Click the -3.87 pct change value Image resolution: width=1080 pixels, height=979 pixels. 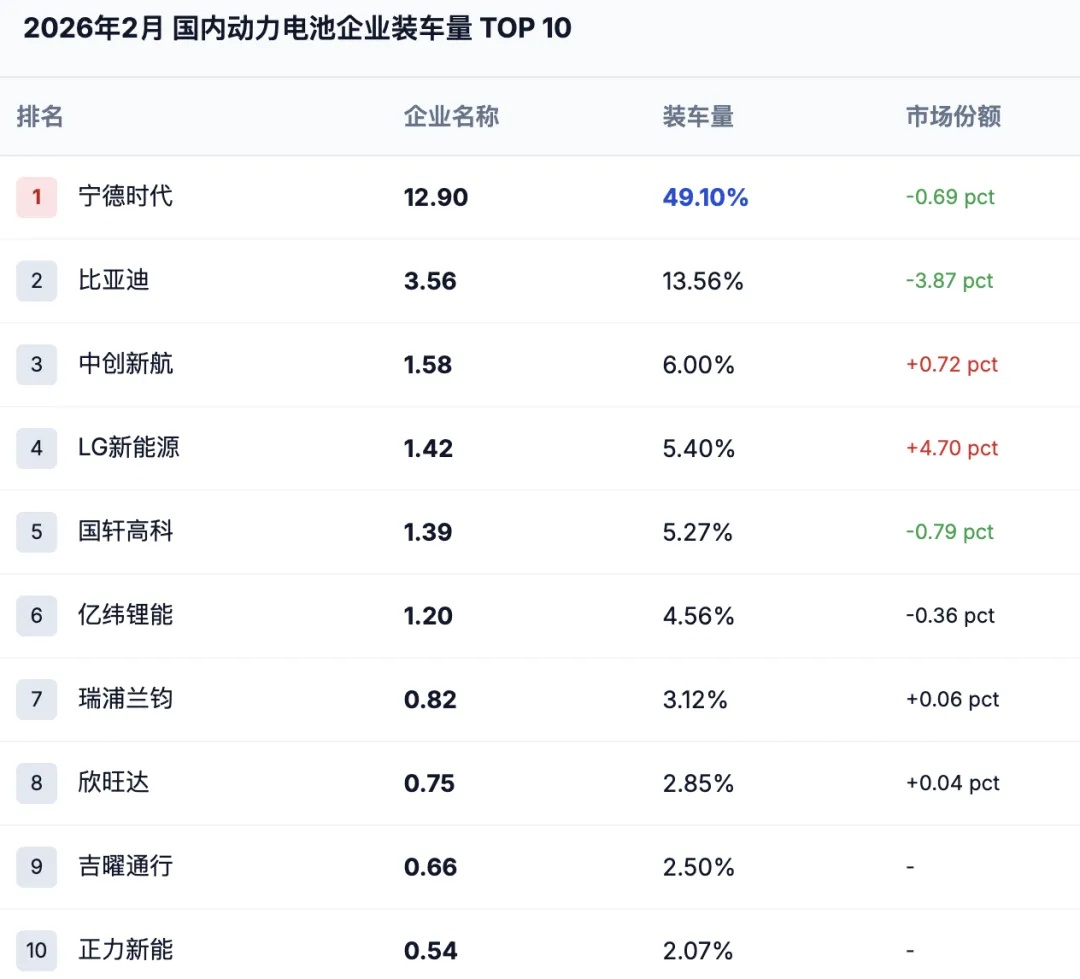click(949, 281)
